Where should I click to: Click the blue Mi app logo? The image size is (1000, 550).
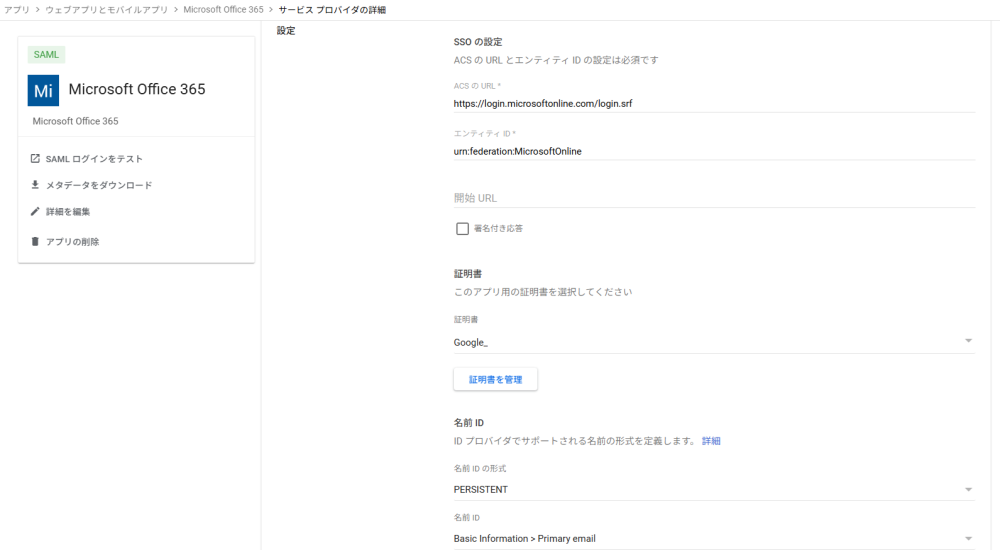[x=43, y=90]
